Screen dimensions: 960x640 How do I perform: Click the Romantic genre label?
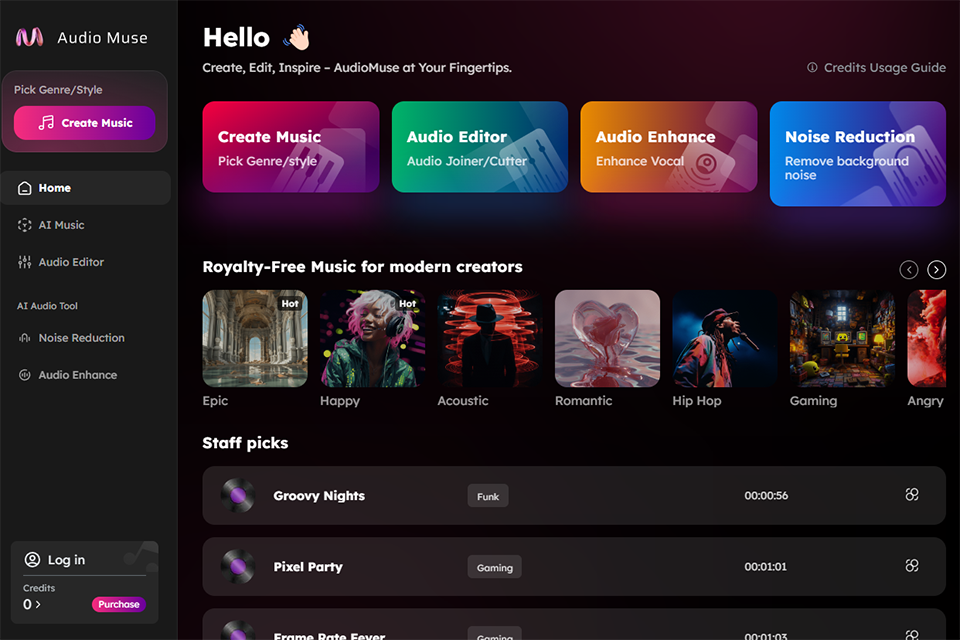point(583,401)
